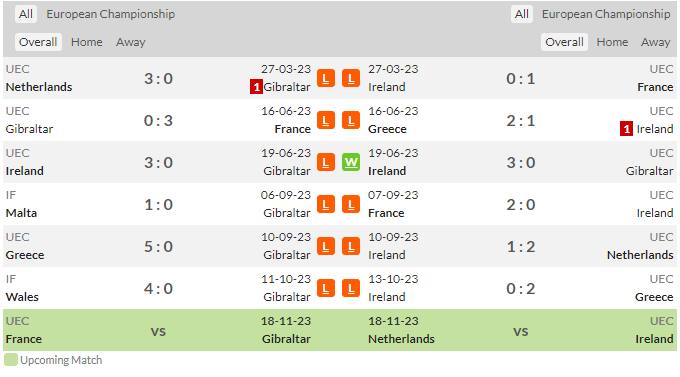Open Ireland 1:2 Netherlands score
The width and height of the screenshot is (680, 377).
pos(520,246)
